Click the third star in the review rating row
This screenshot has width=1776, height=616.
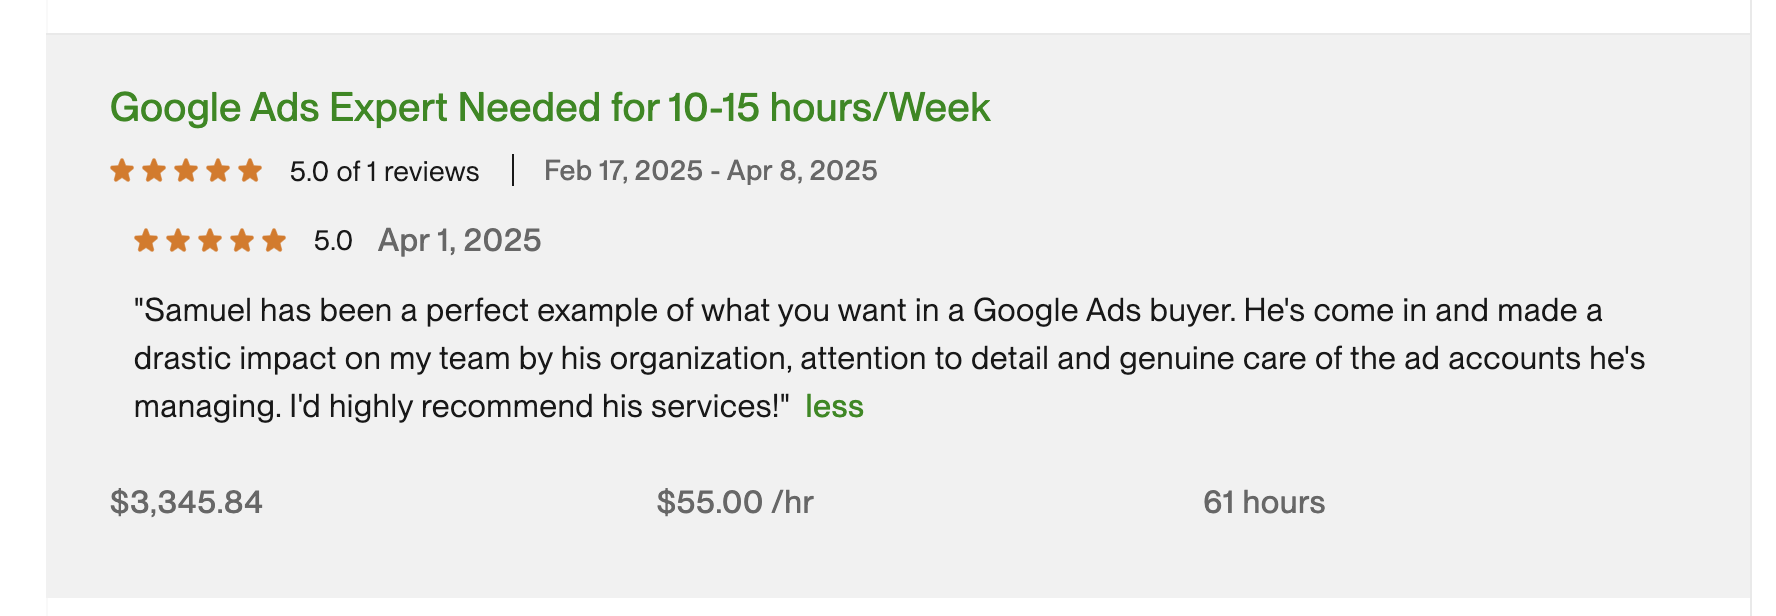tap(209, 239)
